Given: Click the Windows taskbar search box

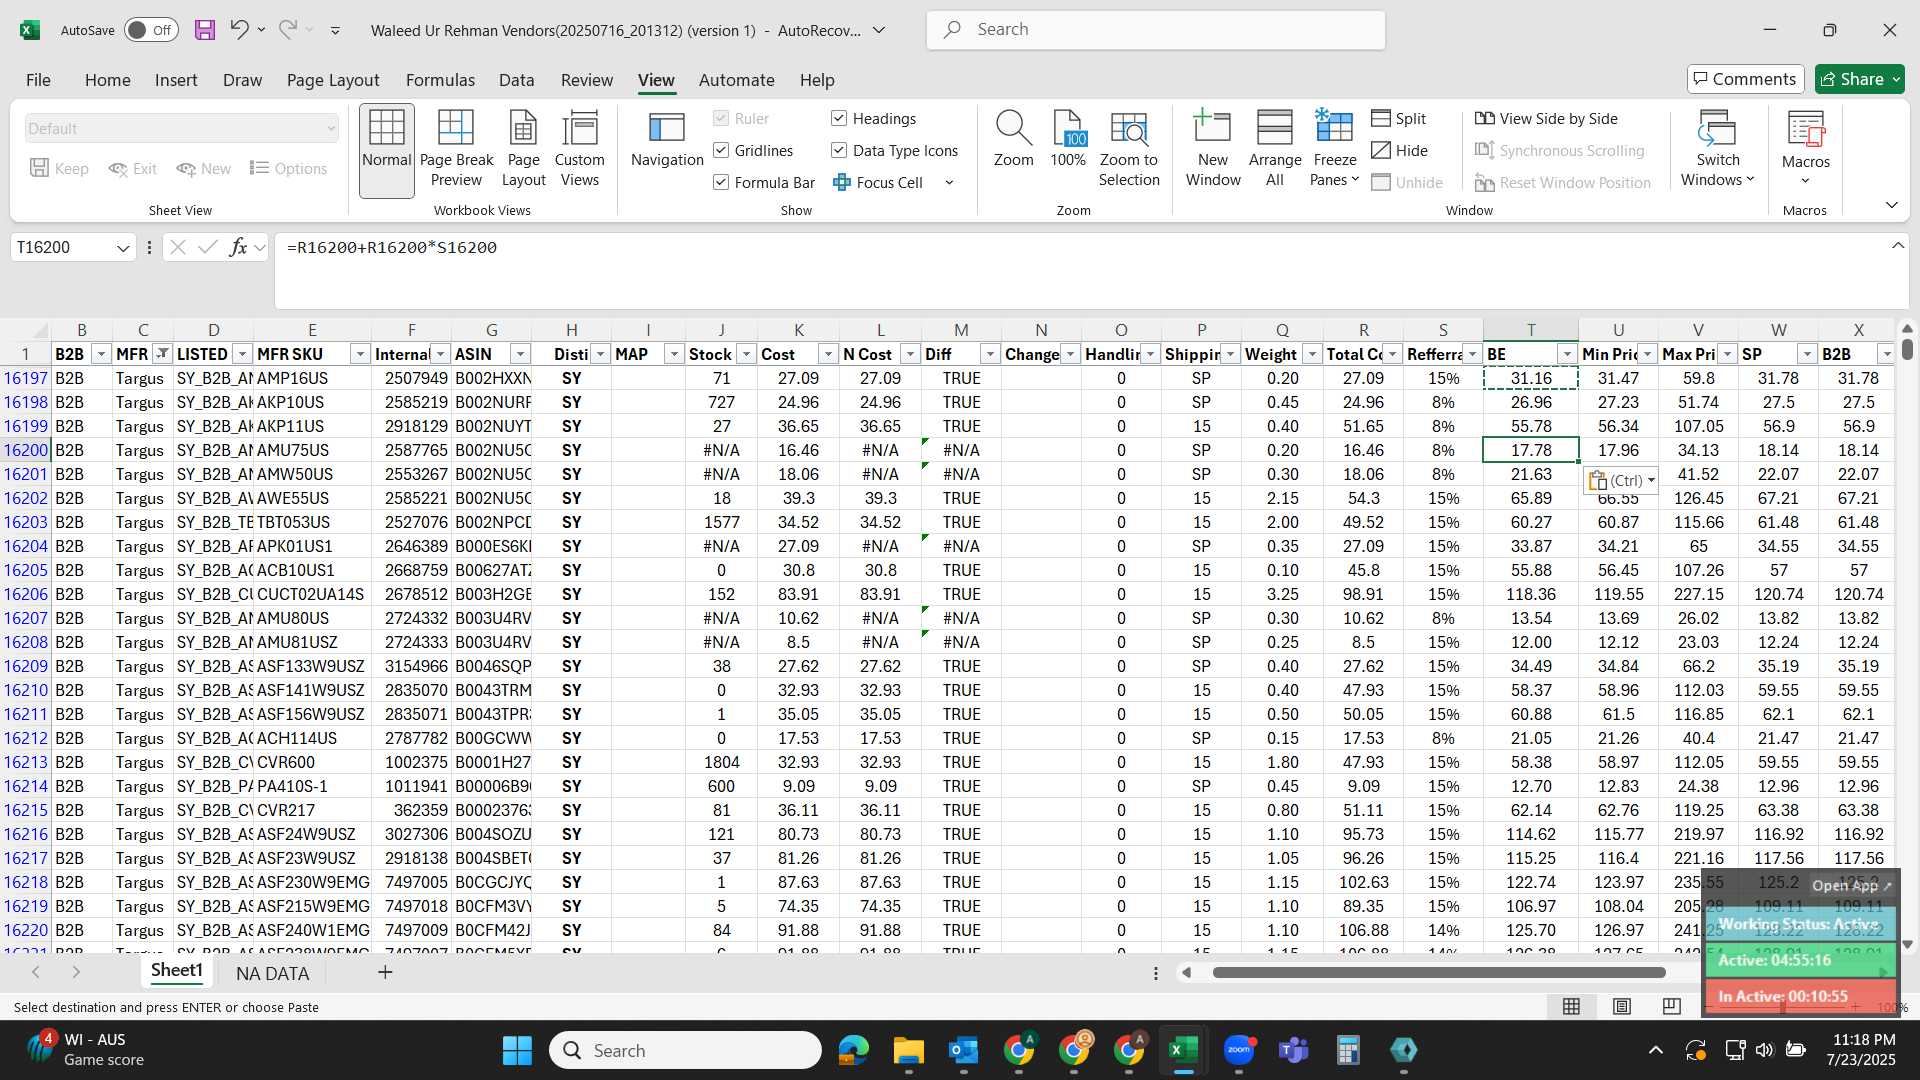Looking at the screenshot, I should pyautogui.click(x=686, y=1050).
